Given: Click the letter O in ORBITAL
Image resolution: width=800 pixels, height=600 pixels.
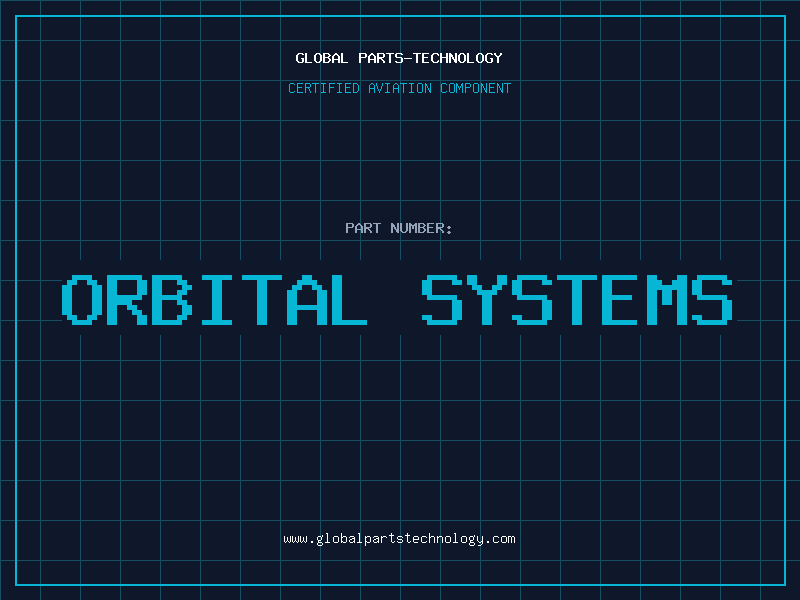Looking at the screenshot, I should tap(83, 300).
